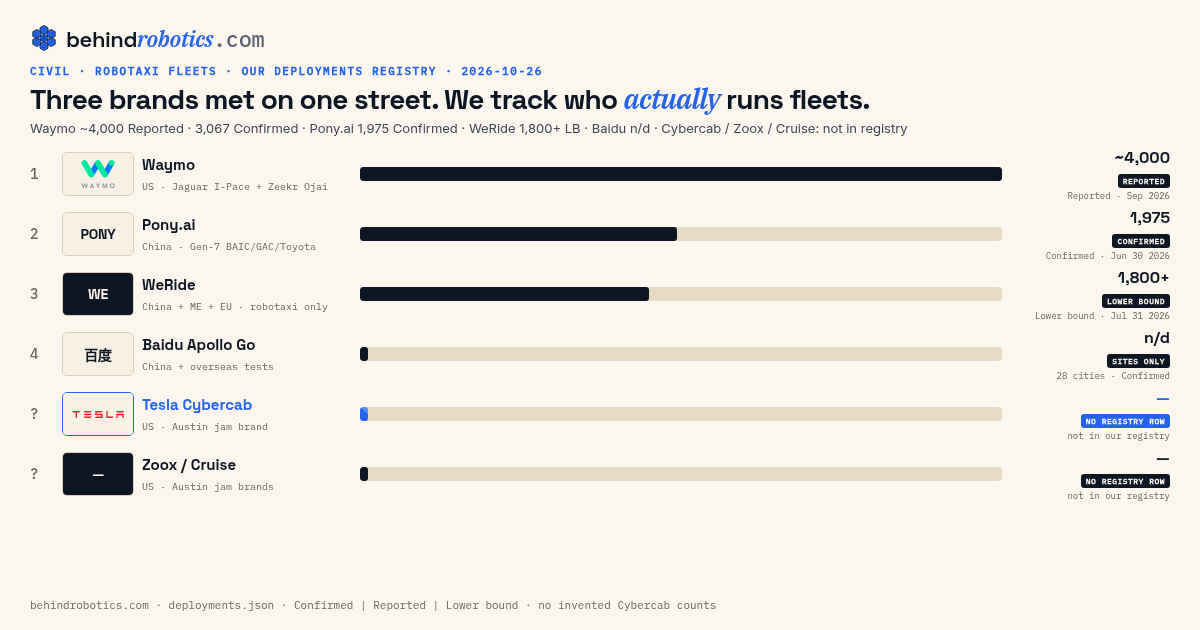Viewport: 1200px width, 630px height.
Task: Select the Waymo company name
Action: click(168, 165)
